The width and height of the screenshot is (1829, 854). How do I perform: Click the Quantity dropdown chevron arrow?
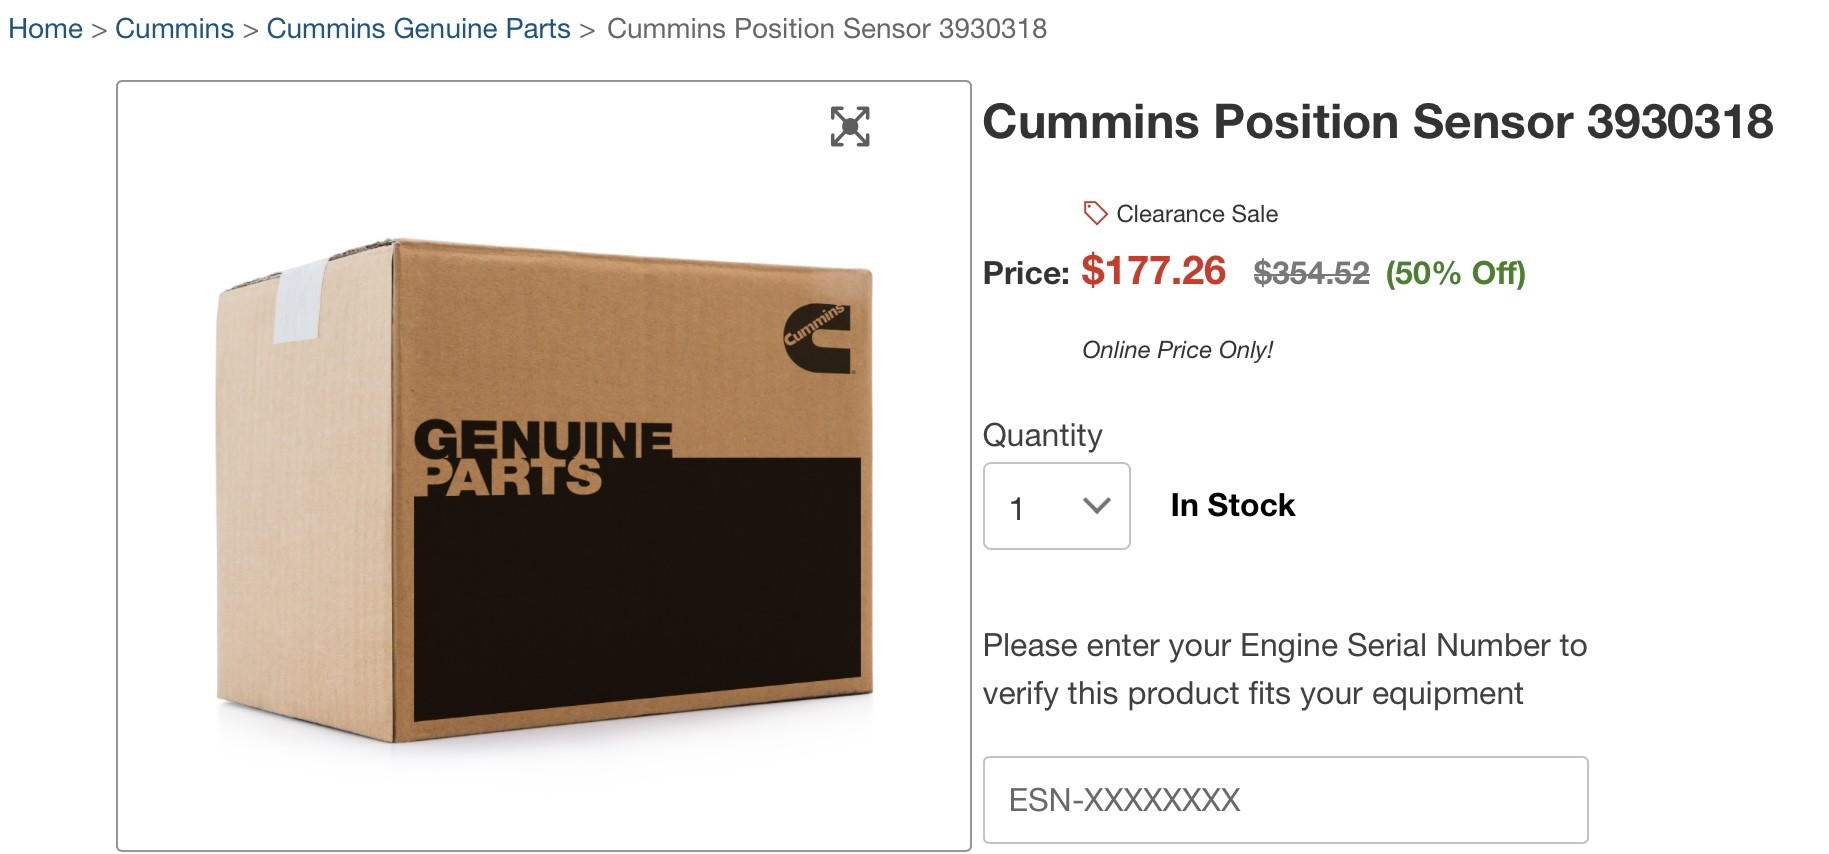tap(1097, 506)
